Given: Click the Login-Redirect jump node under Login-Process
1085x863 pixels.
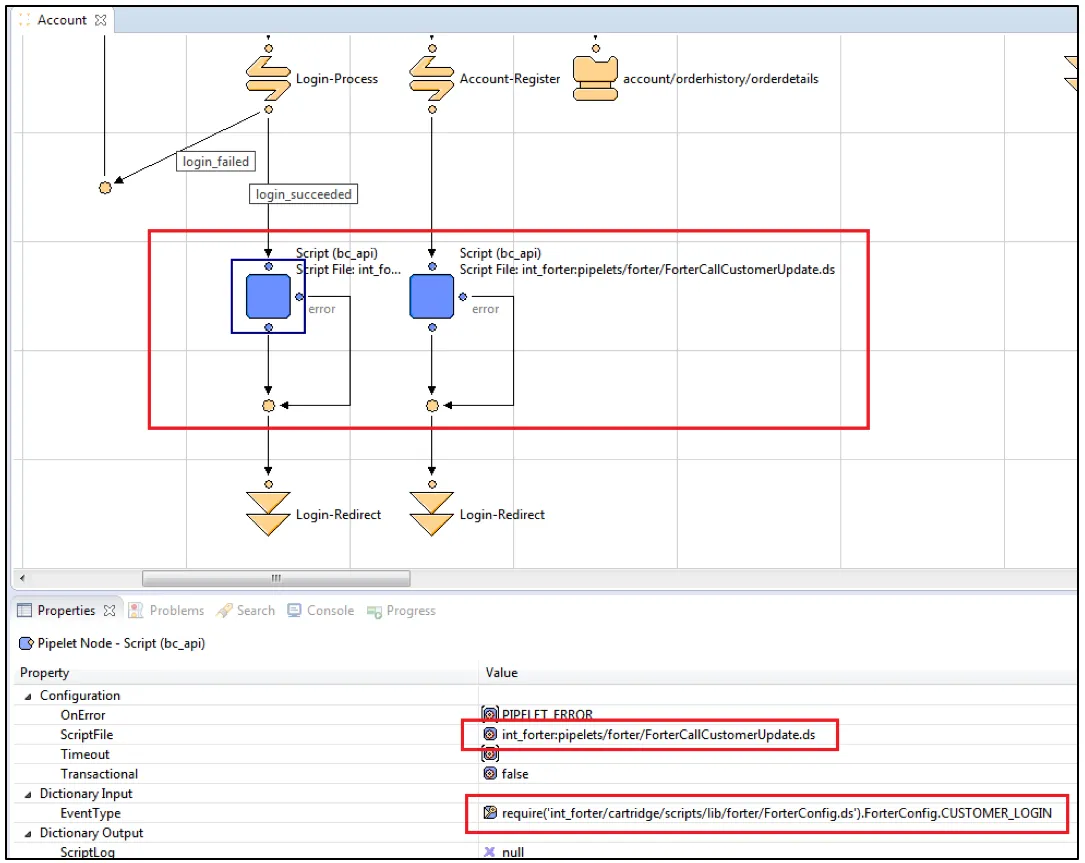Looking at the screenshot, I should coord(268,514).
